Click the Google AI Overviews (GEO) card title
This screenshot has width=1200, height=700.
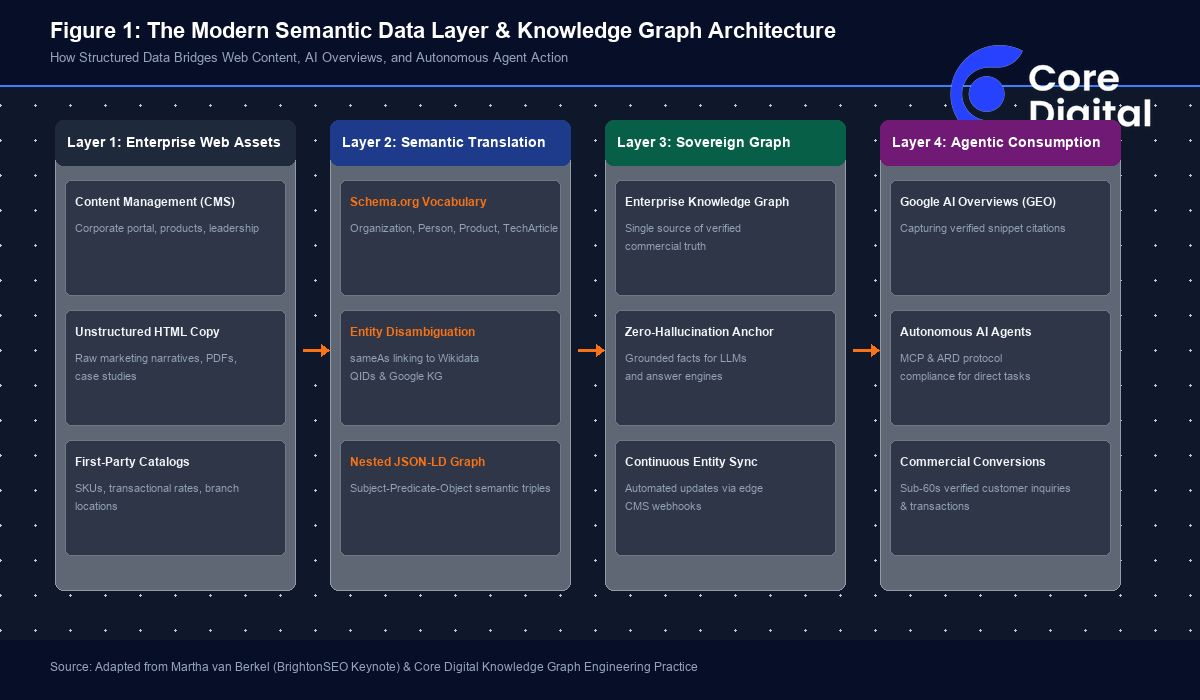978,202
